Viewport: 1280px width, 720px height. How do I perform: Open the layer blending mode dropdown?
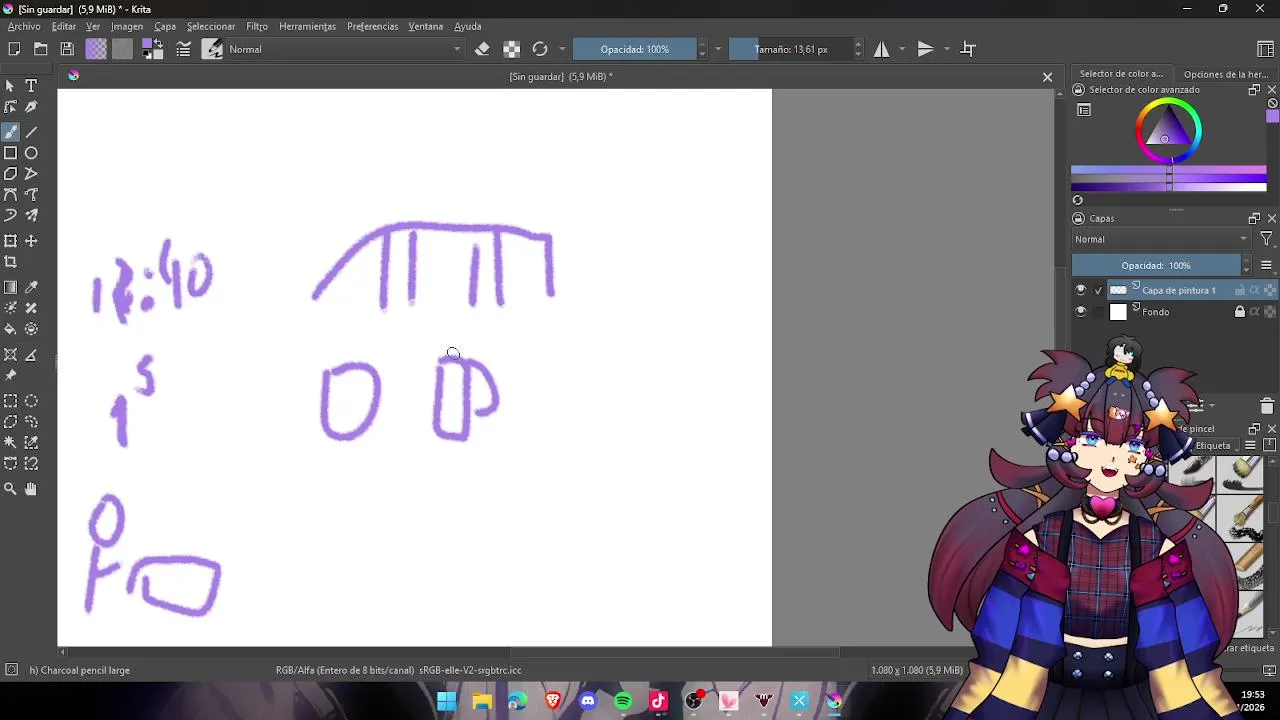pos(1161,239)
